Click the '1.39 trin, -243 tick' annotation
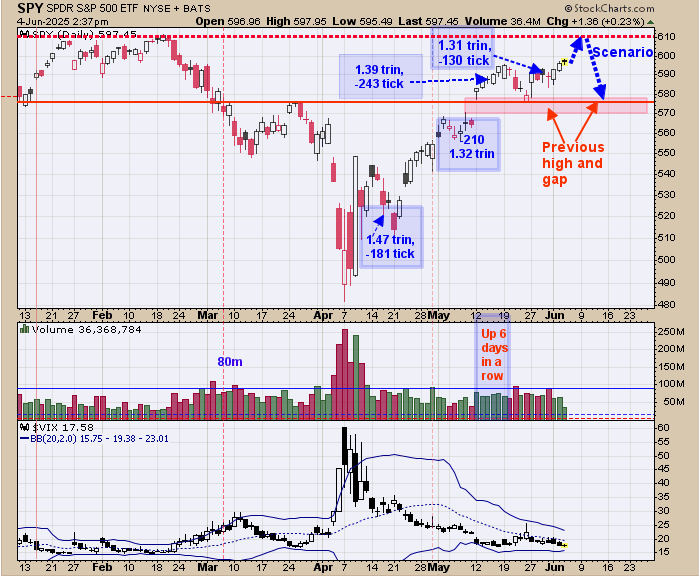This screenshot has width=699, height=577. pos(379,76)
